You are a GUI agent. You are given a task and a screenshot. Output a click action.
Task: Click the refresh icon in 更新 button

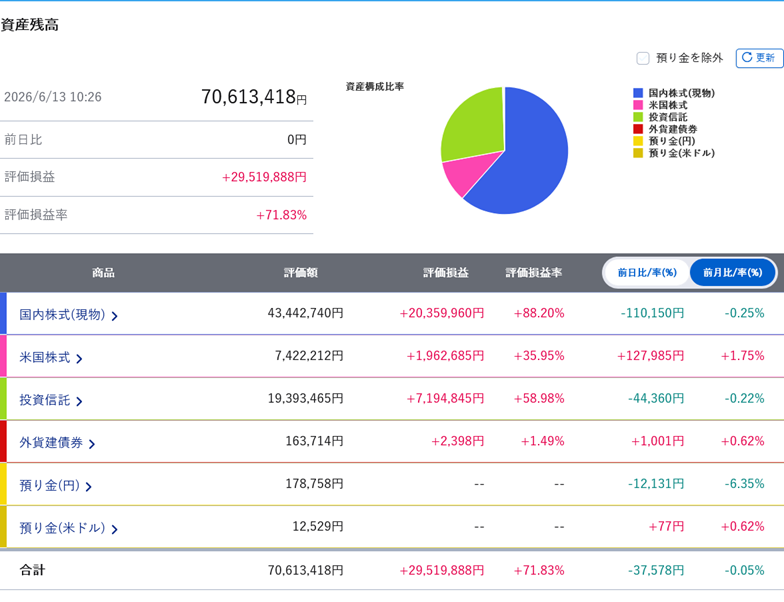pyautogui.click(x=746, y=58)
